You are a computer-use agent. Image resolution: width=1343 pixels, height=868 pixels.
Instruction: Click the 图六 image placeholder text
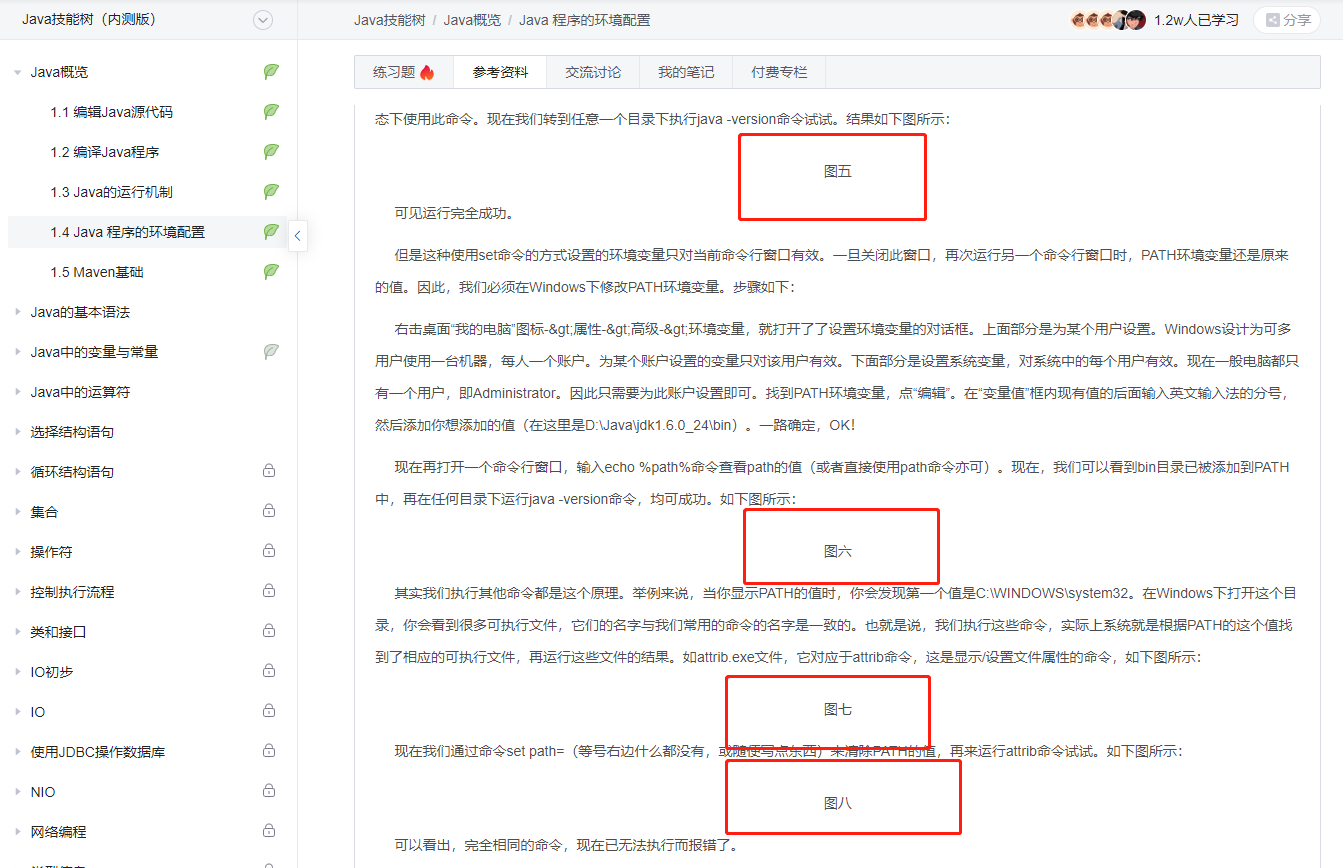(838, 551)
